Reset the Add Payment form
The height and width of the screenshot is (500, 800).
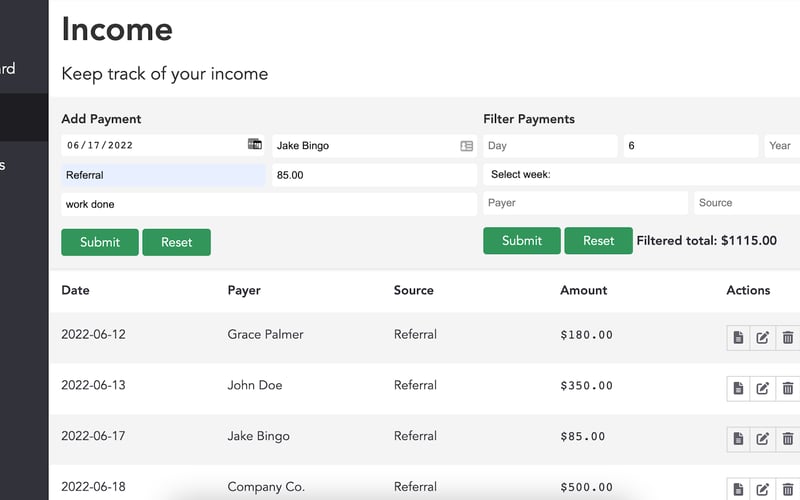coord(177,242)
